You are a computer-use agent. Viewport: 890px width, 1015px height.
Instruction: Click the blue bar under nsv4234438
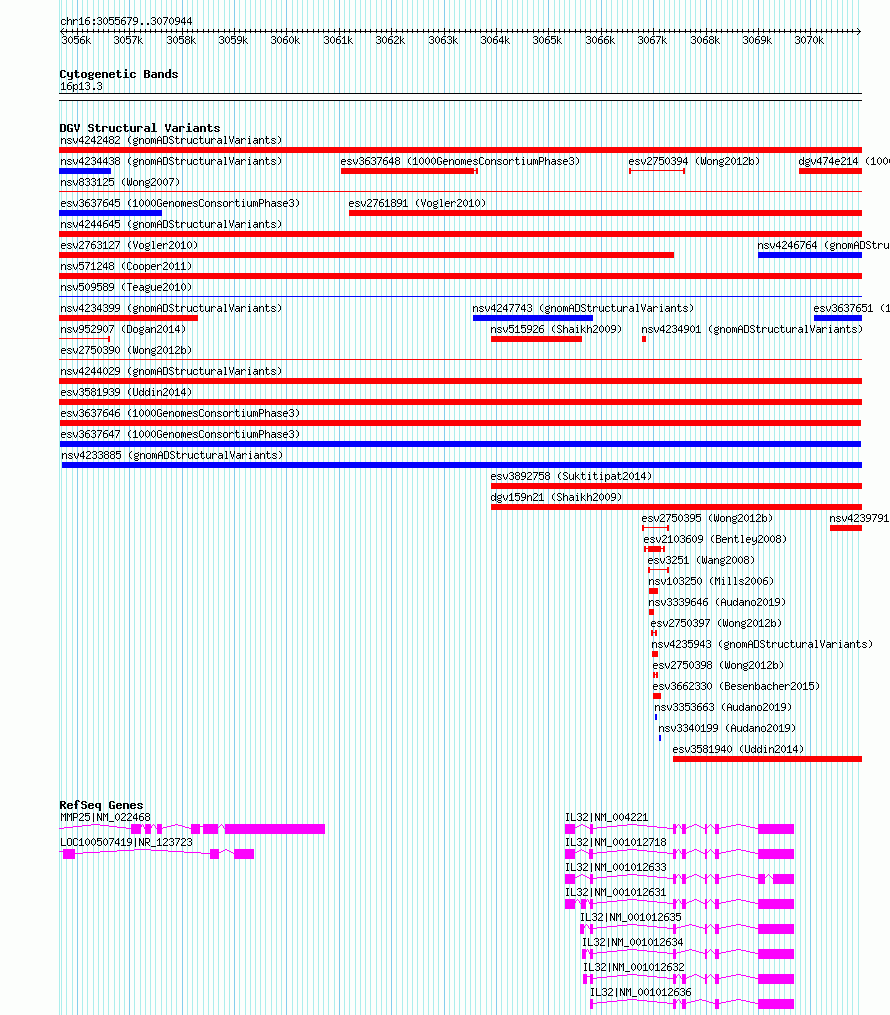pos(85,171)
